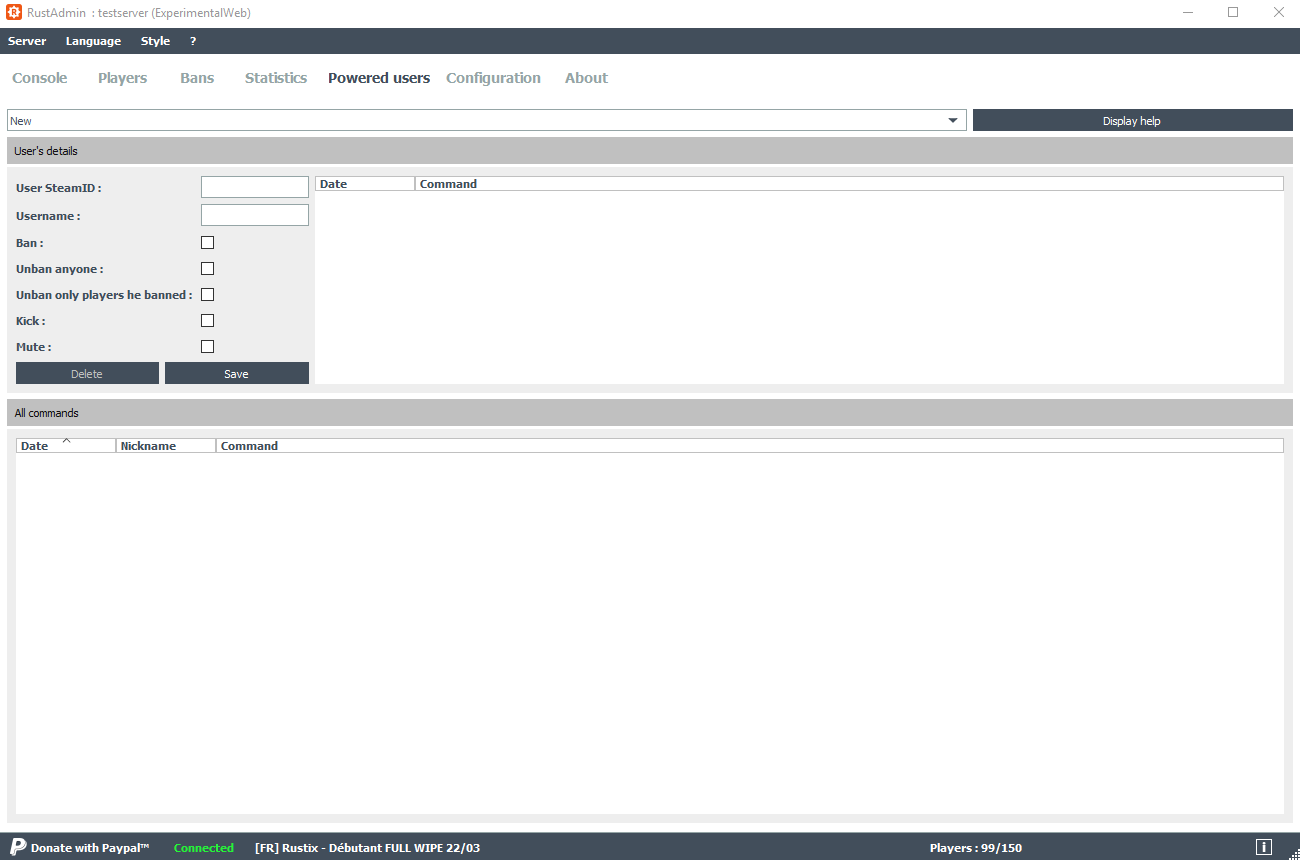Viewport: 1300px width, 860px height.
Task: Minimize the RustAdmin window
Action: [1188, 13]
